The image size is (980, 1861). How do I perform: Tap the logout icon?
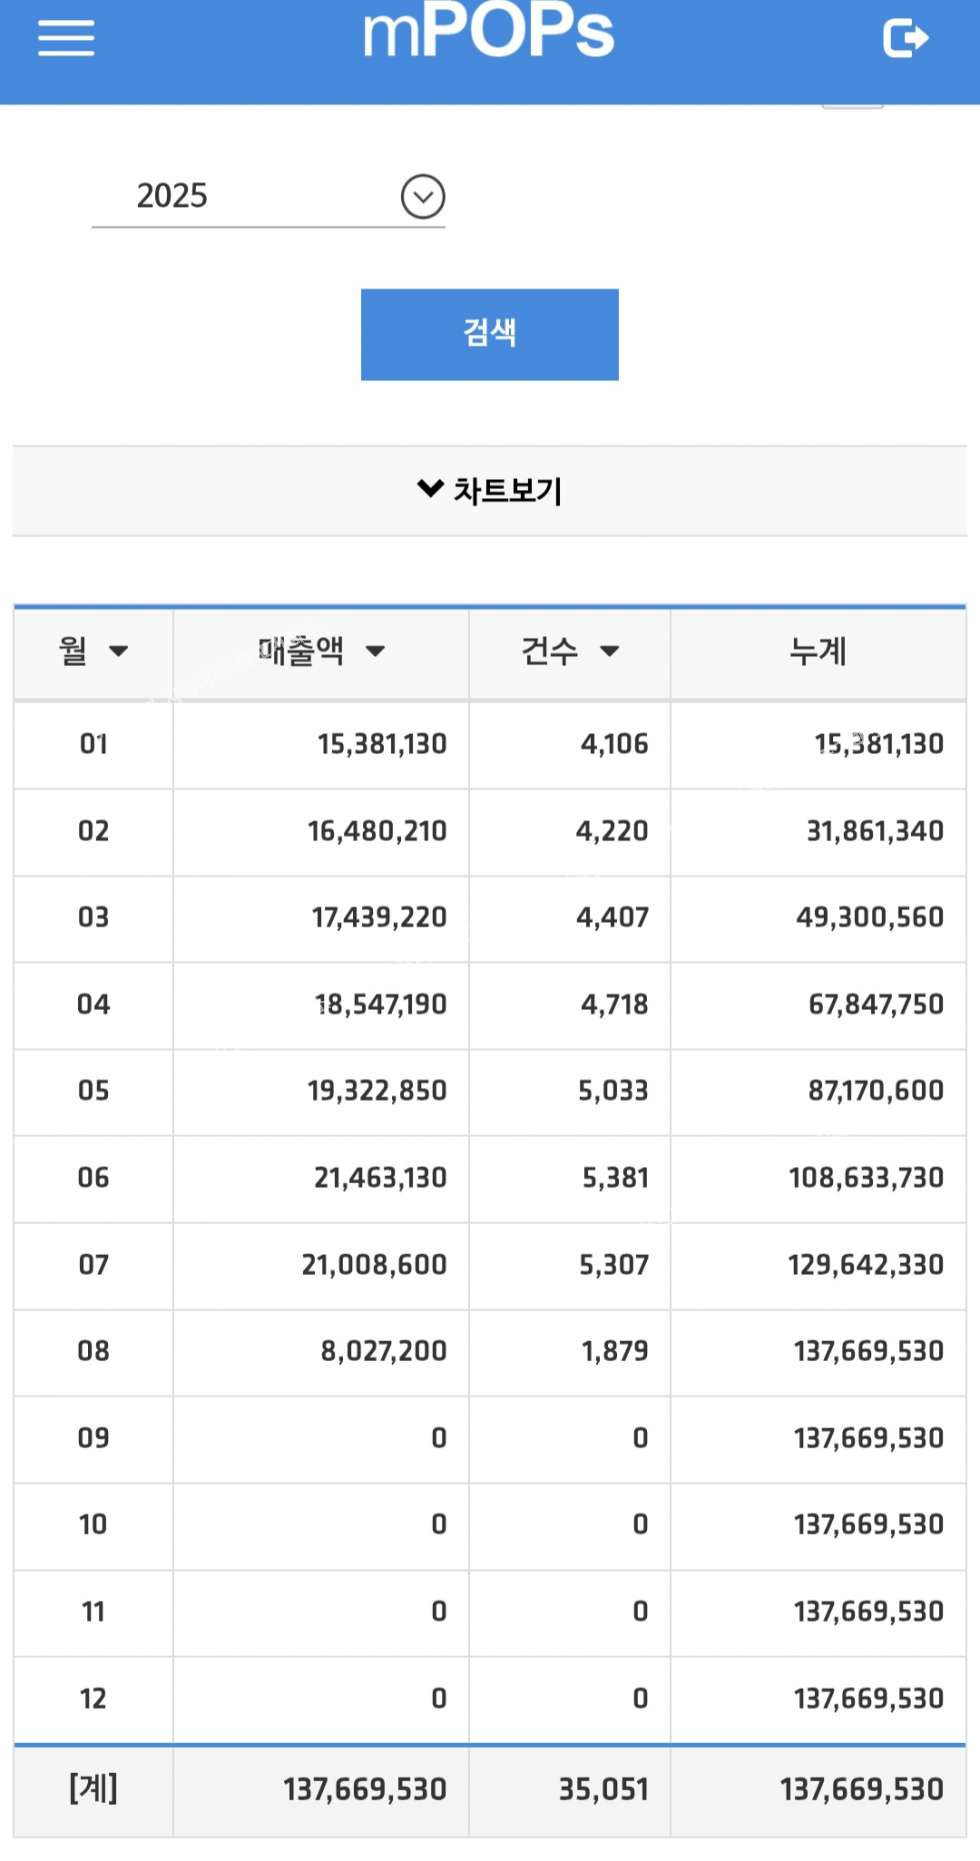coord(905,38)
